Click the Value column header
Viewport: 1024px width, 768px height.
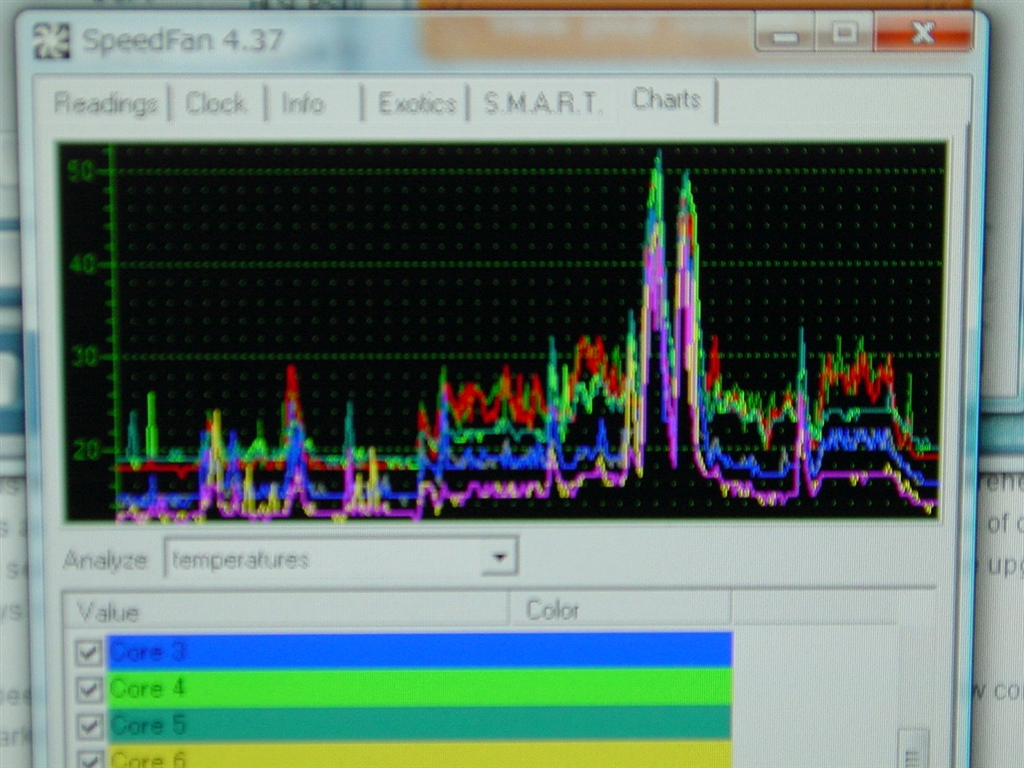[x=286, y=611]
